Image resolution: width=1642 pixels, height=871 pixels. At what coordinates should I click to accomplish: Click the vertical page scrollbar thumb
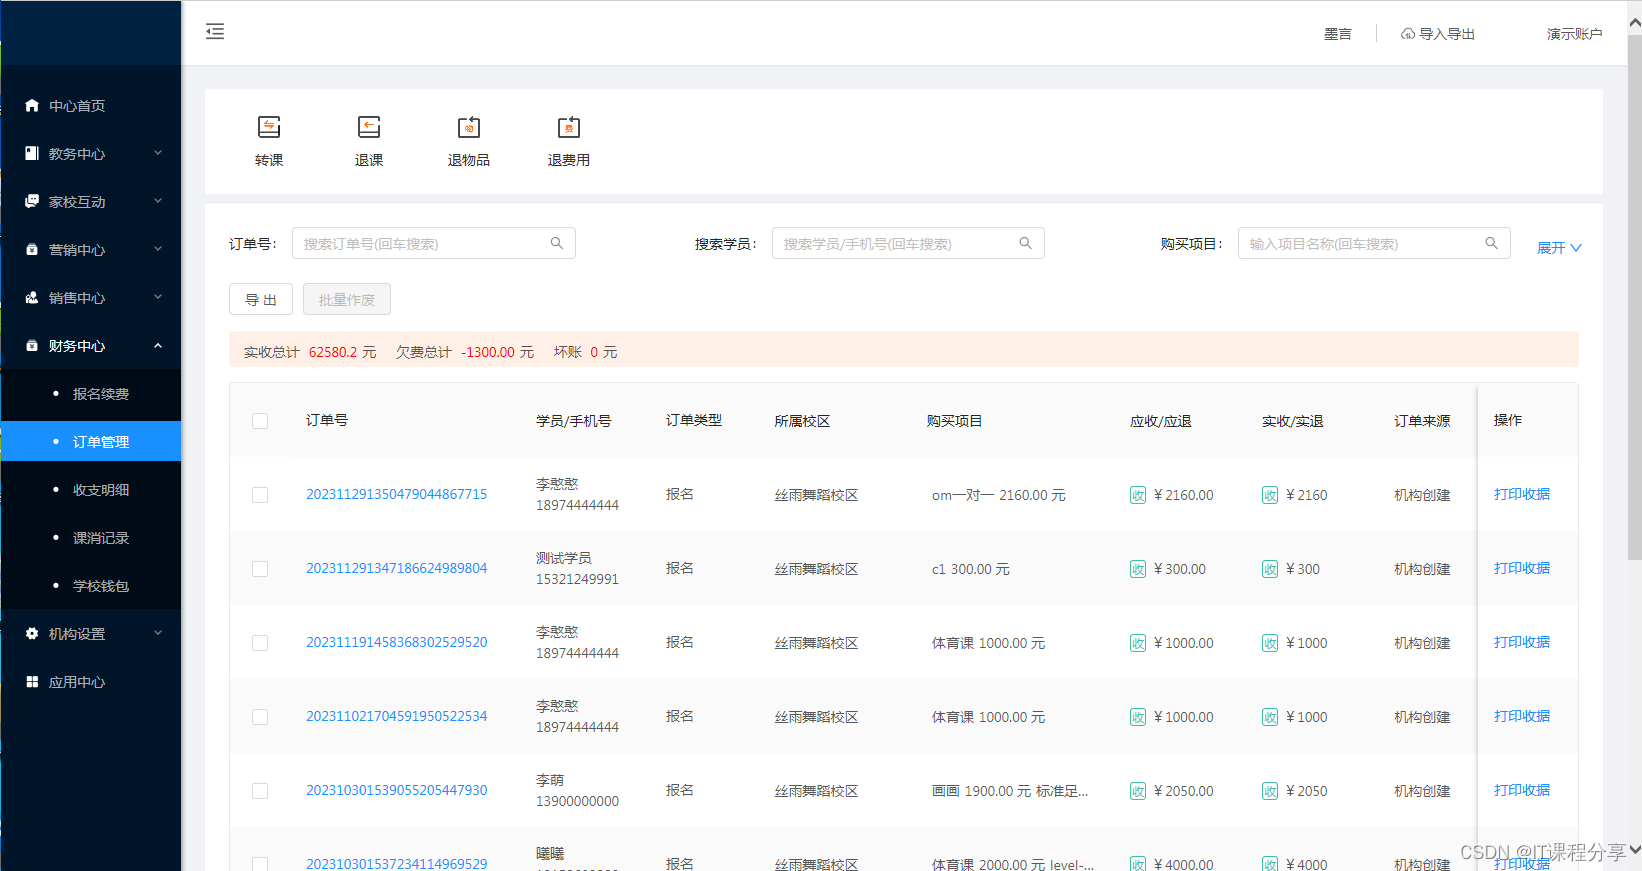(x=1634, y=298)
